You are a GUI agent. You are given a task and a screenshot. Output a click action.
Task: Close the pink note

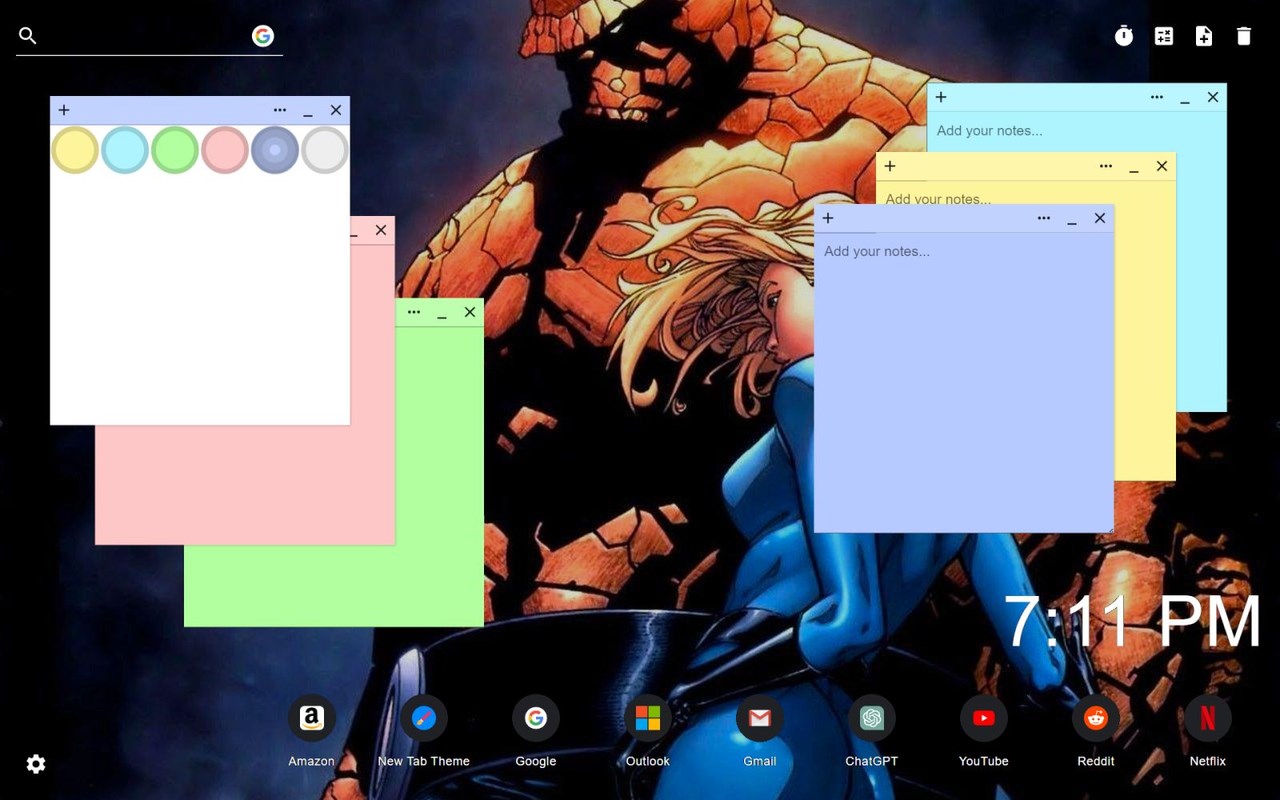(x=381, y=230)
